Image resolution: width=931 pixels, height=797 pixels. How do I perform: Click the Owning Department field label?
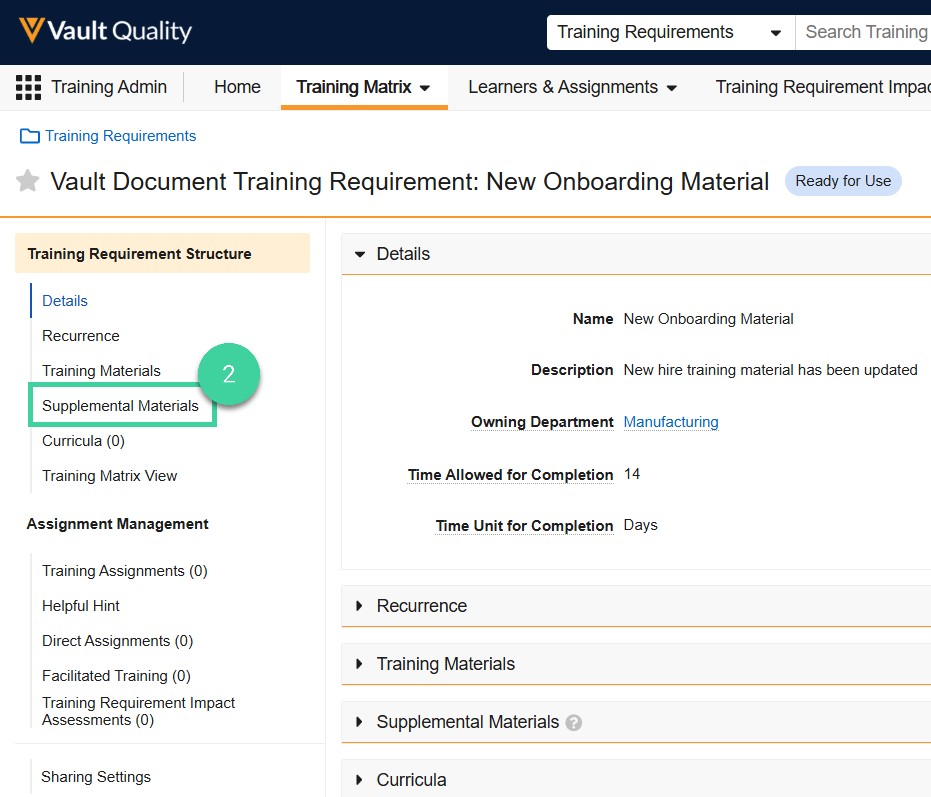[x=542, y=422]
